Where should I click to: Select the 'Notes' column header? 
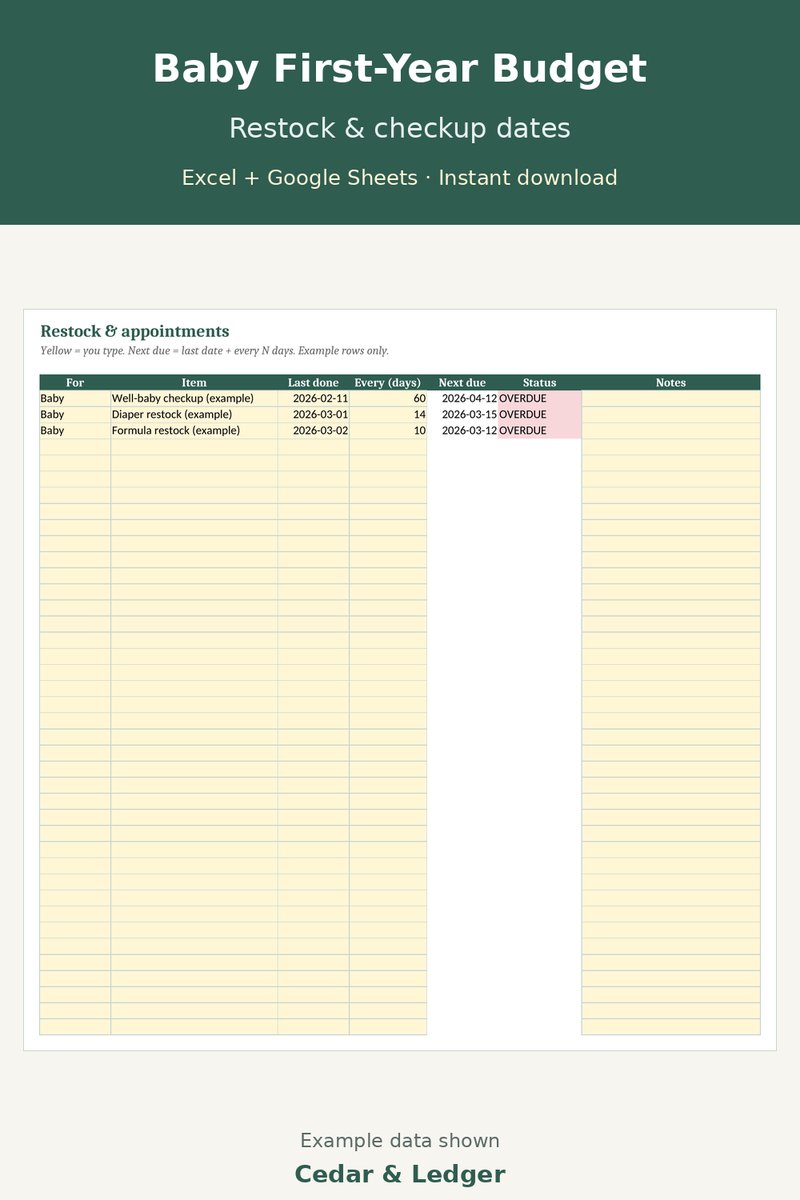pos(671,382)
